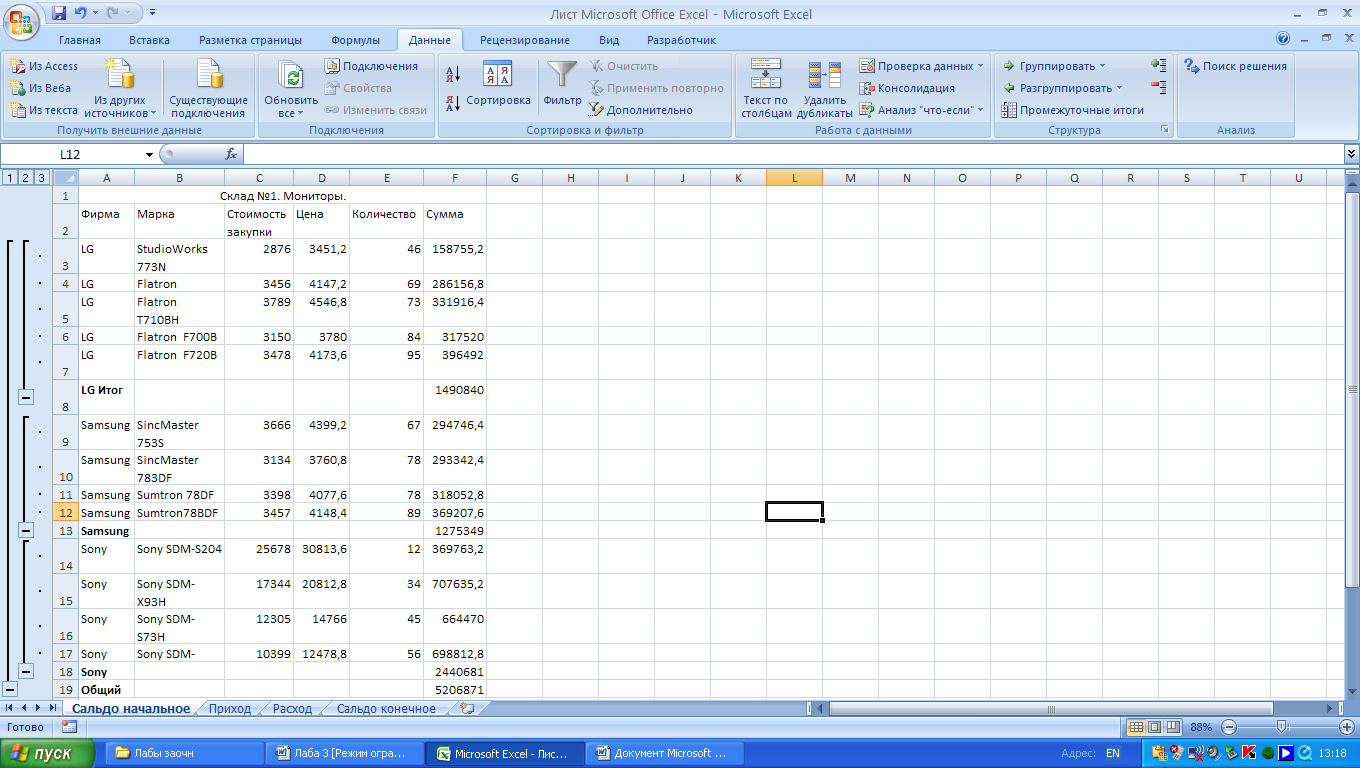Open Поиск решения solver
Image resolution: width=1360 pixels, height=768 pixels.
click(x=1235, y=66)
